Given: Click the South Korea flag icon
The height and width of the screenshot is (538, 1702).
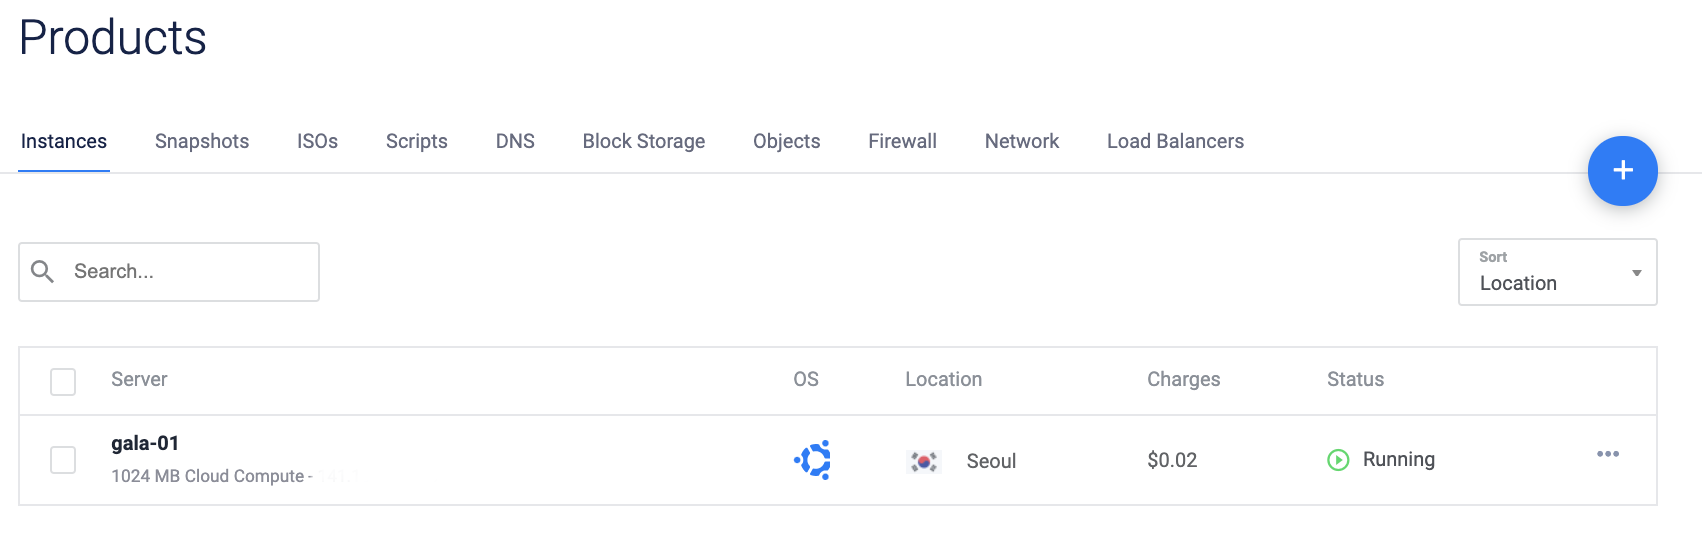Looking at the screenshot, I should pos(923,461).
